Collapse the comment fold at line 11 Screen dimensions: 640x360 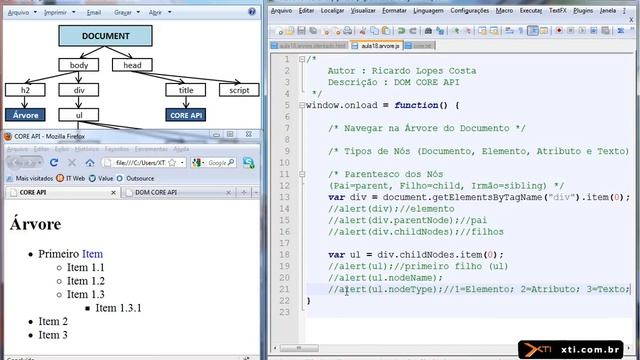coord(302,174)
